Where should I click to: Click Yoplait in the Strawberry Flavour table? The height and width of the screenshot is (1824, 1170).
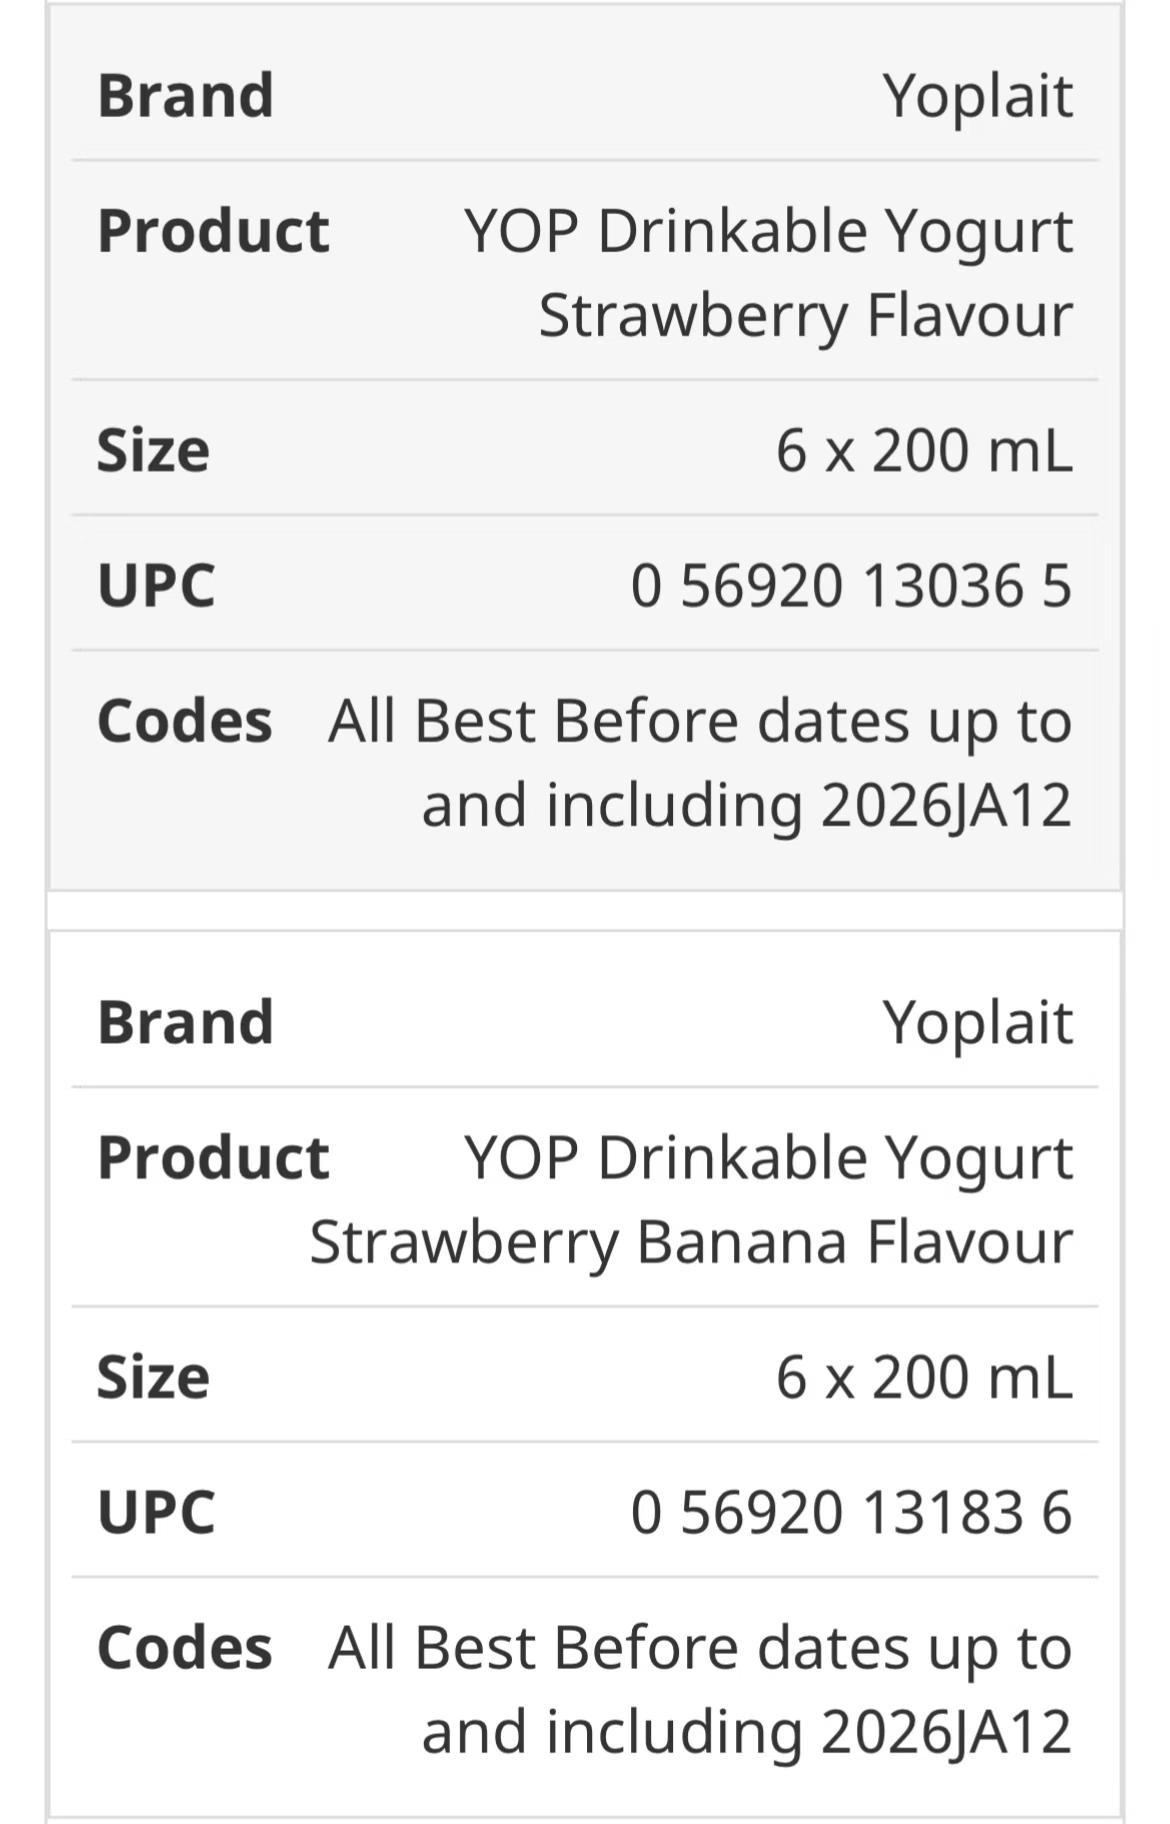pos(977,96)
